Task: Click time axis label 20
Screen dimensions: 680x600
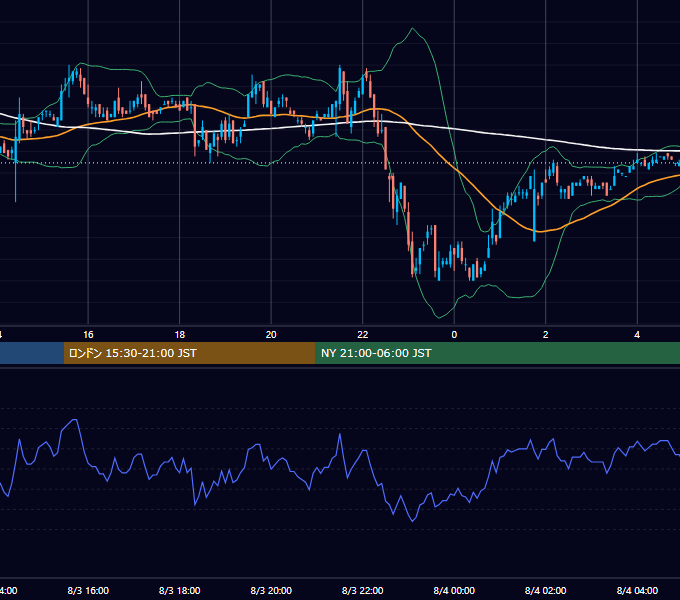Action: 271,334
